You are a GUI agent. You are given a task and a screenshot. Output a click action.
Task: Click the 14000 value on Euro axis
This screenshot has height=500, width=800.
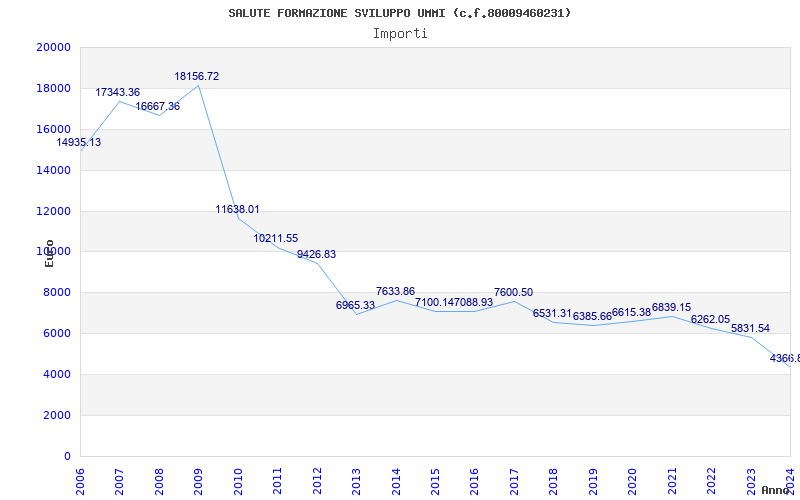53,170
